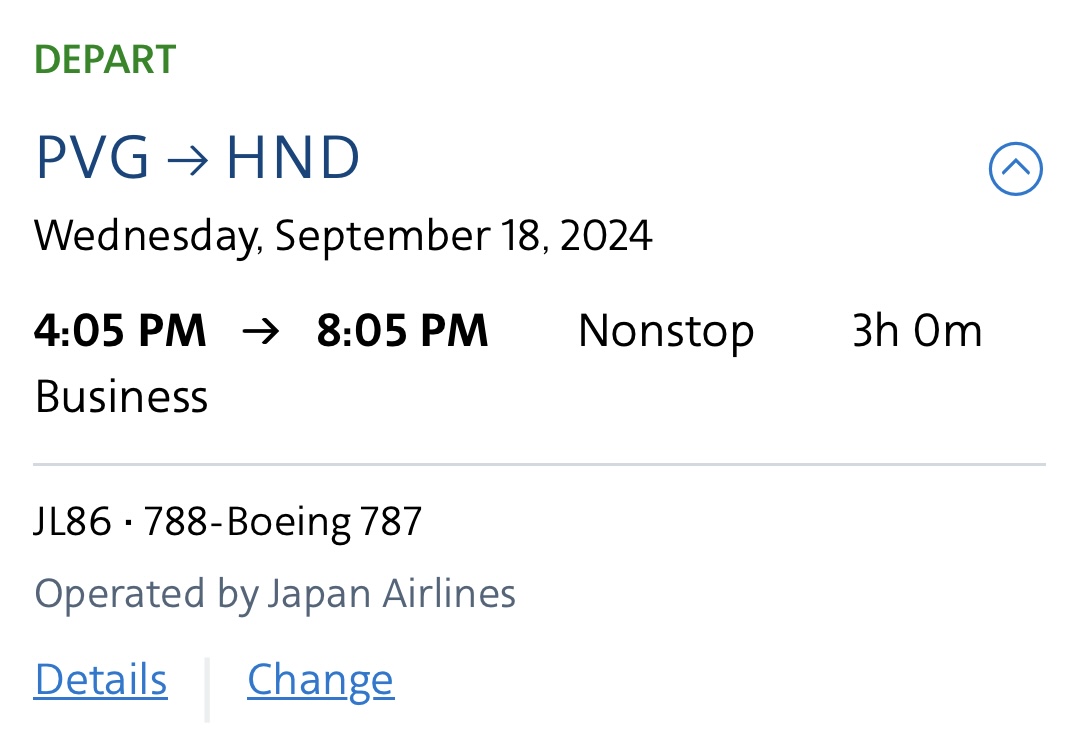Open the Details link

101,680
